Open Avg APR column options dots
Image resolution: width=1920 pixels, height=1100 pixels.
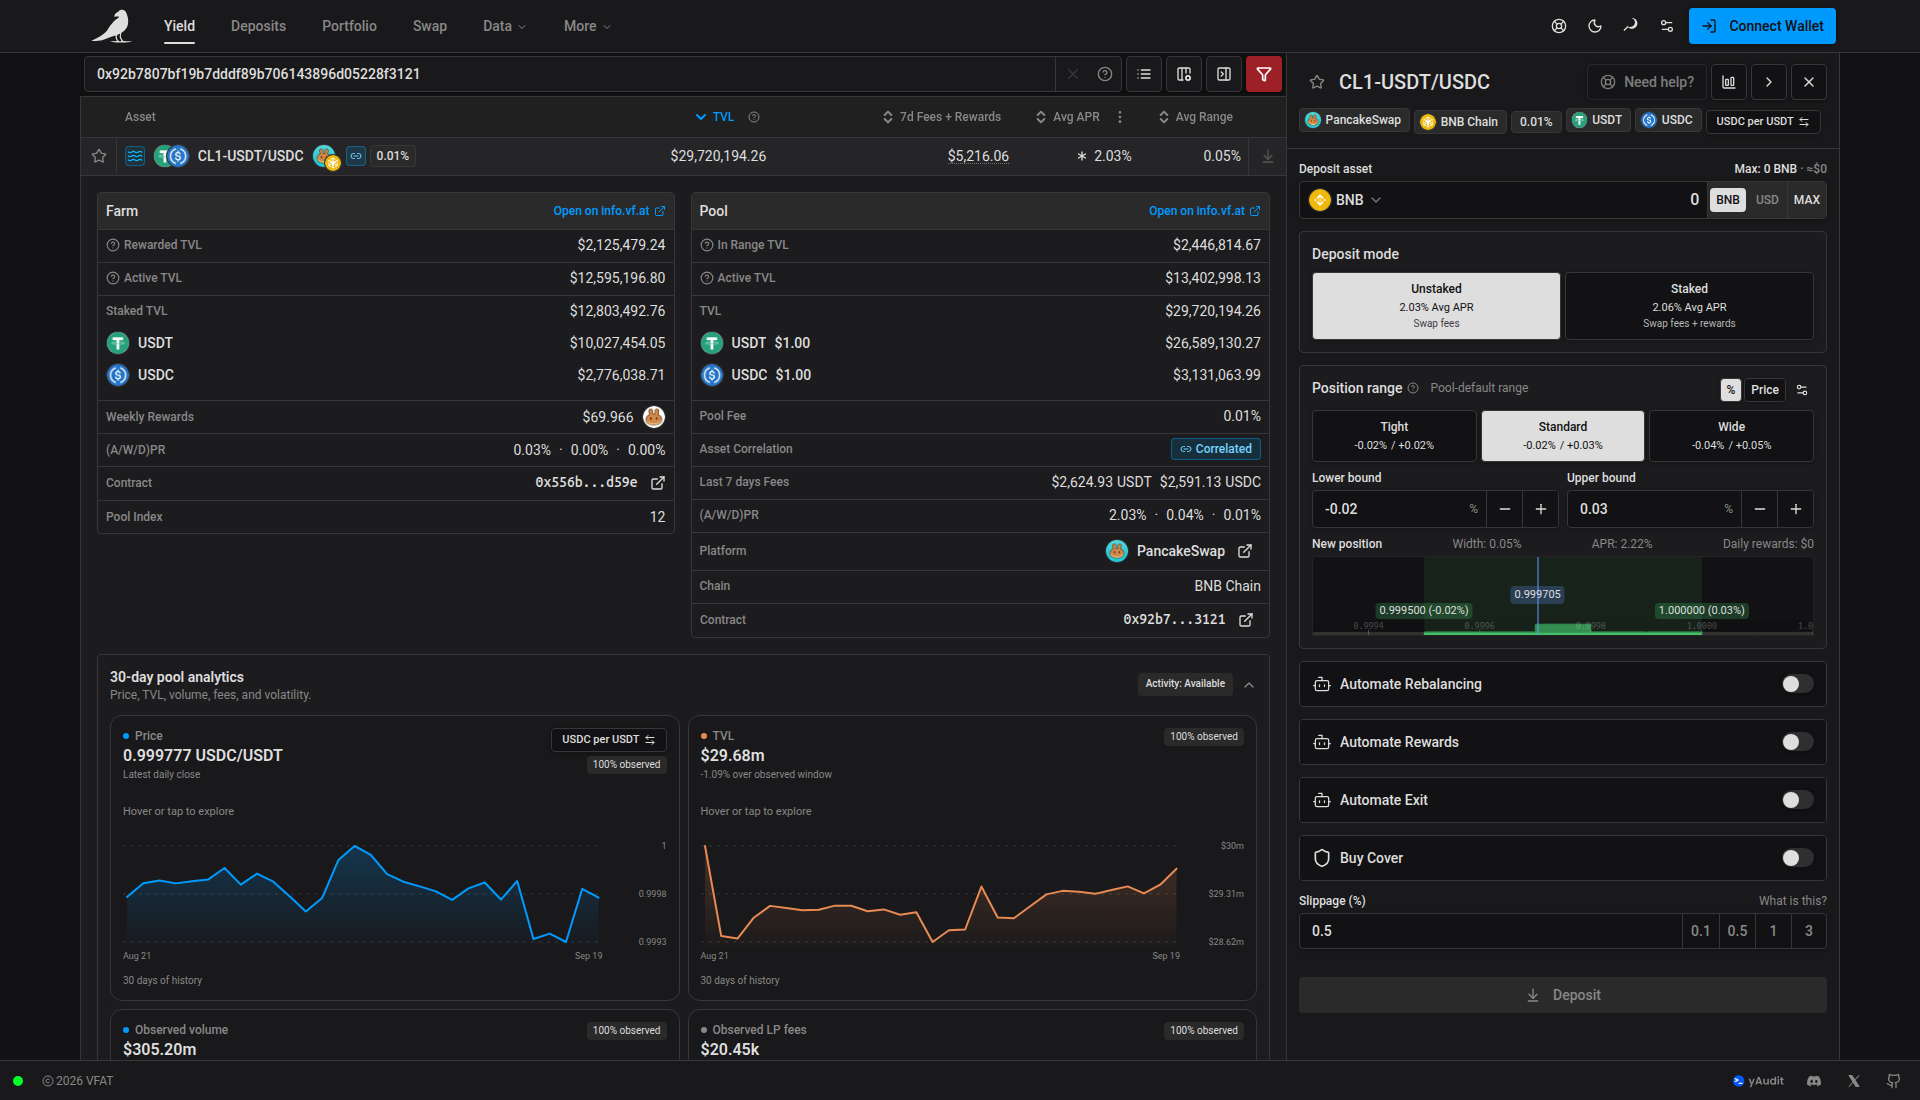point(1120,117)
